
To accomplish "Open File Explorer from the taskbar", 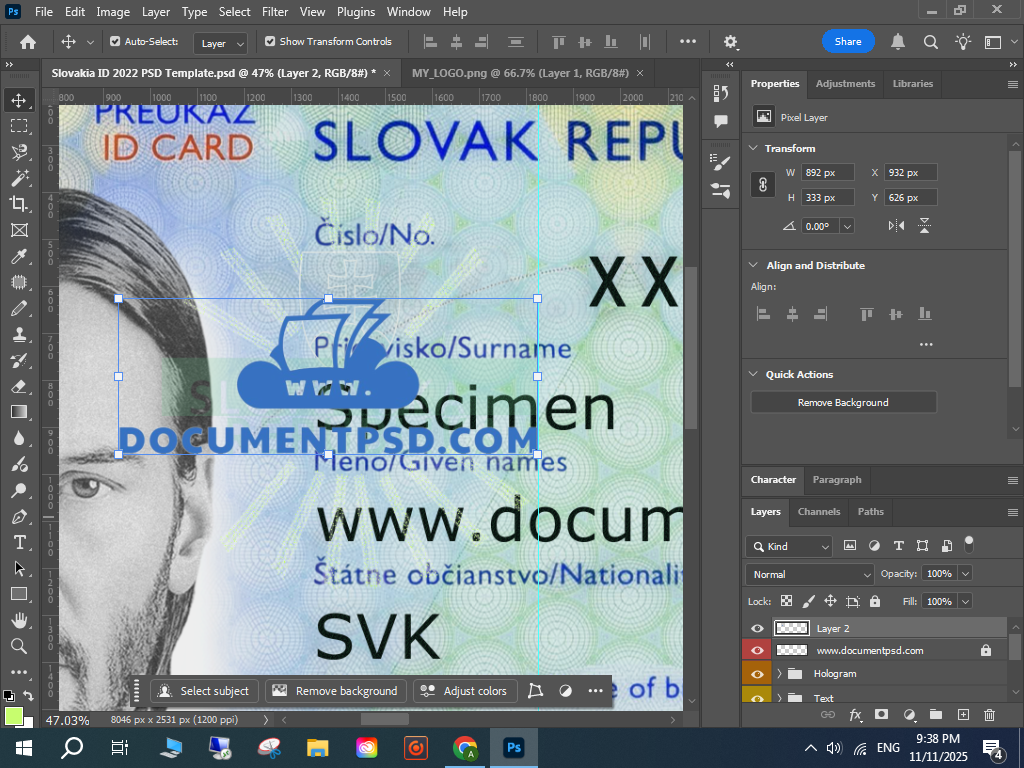I will point(317,748).
